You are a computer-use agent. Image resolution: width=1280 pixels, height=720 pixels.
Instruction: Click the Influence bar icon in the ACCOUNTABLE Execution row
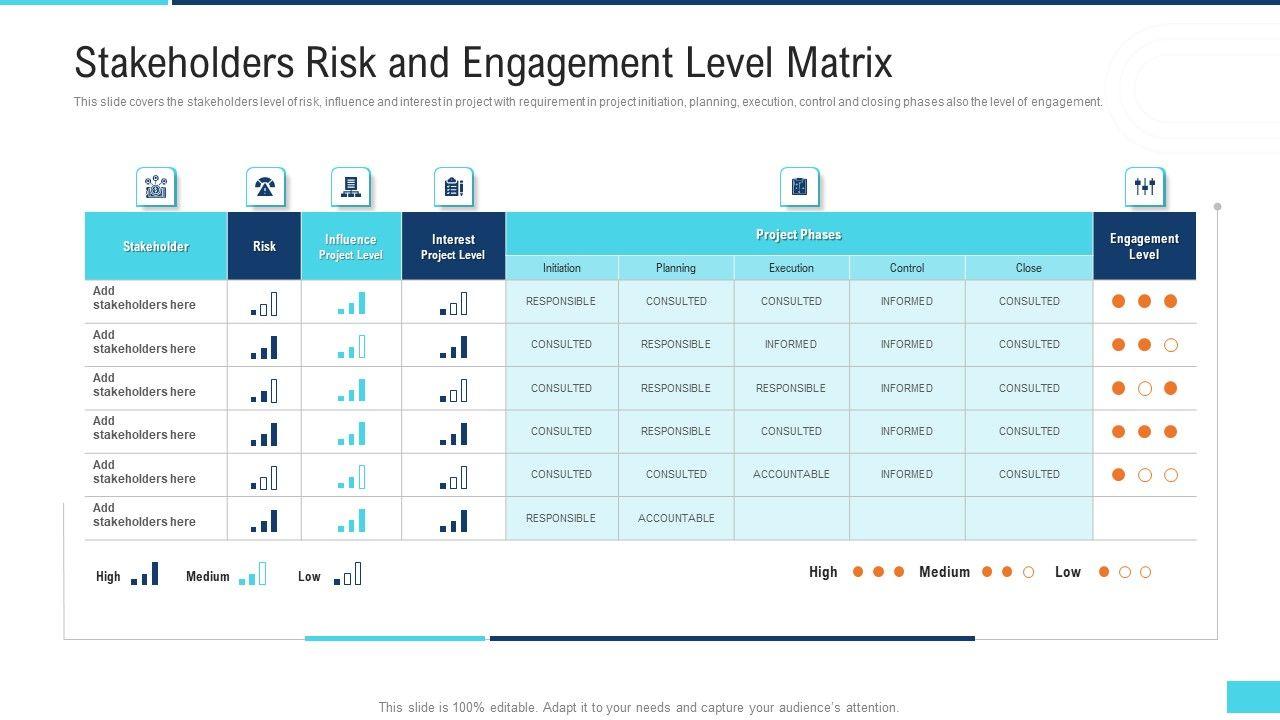pyautogui.click(x=352, y=477)
